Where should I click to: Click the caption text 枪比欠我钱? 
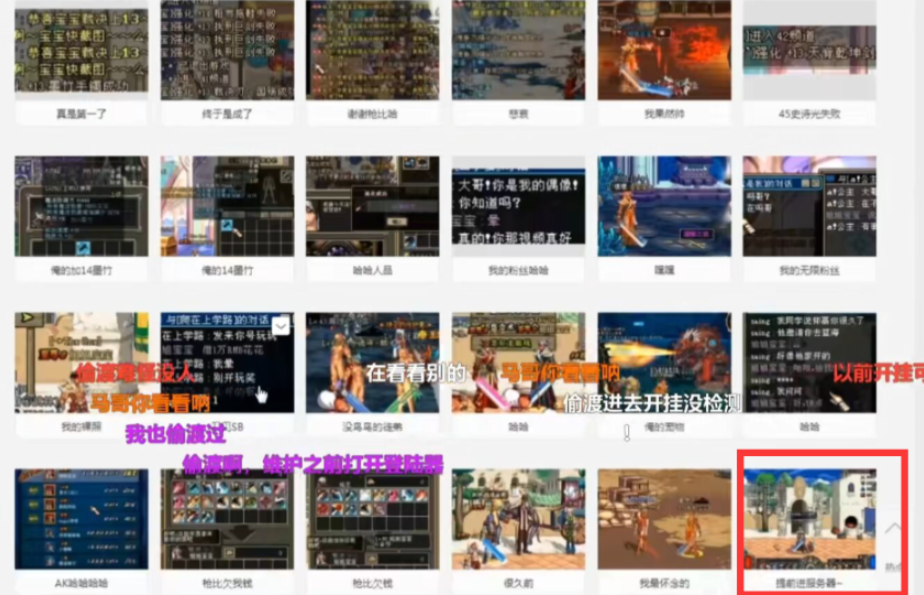tap(227, 583)
